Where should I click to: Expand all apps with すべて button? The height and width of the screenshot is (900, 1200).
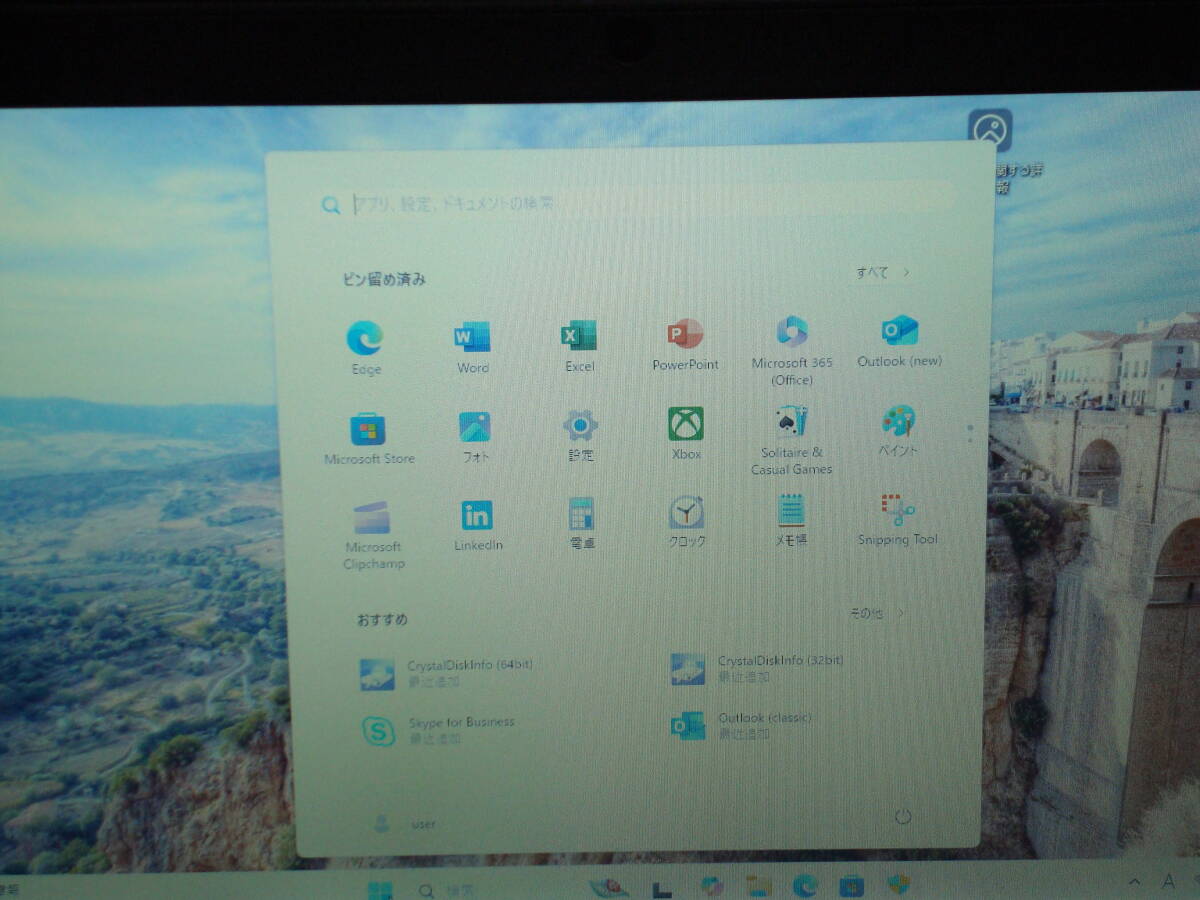pos(881,272)
